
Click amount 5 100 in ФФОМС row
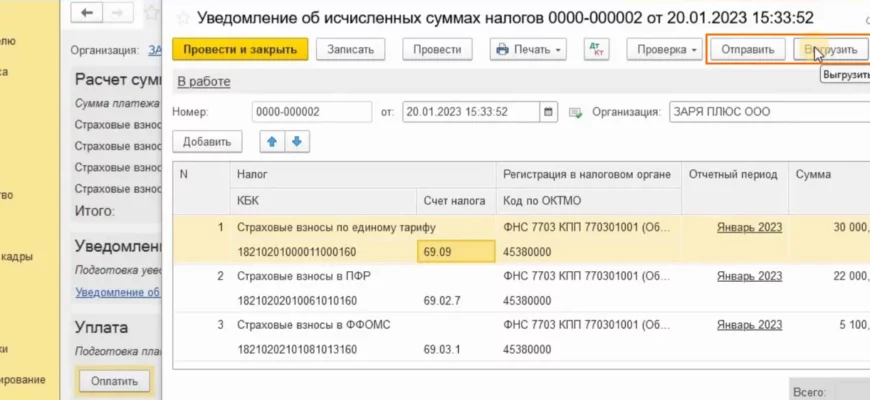pyautogui.click(x=854, y=325)
